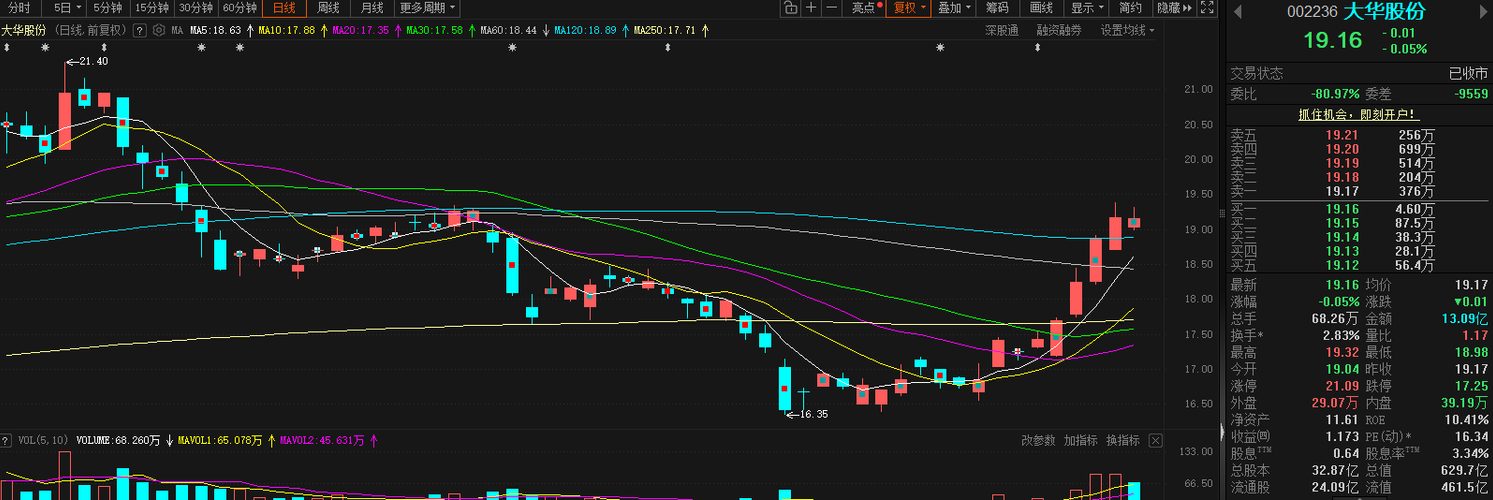Image resolution: width=1493 pixels, height=500 pixels.
Task: Select the 15分钟 period tab
Action: 152,8
